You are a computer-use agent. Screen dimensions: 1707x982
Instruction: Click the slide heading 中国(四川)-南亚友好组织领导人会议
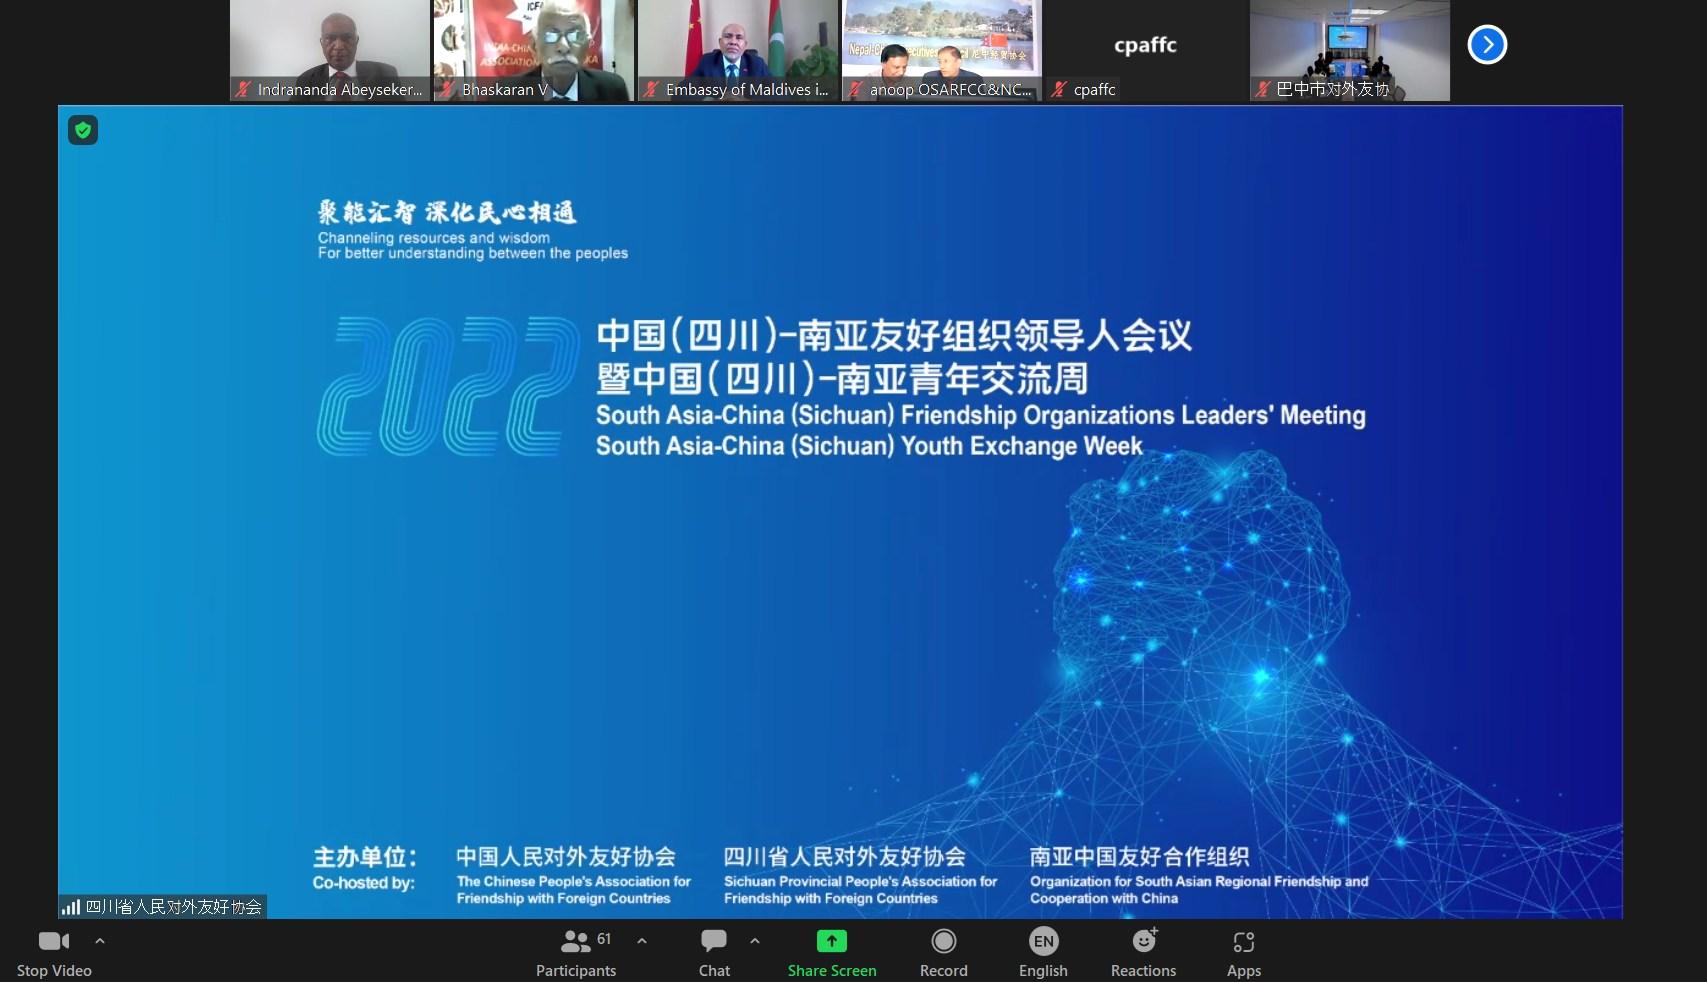895,335
